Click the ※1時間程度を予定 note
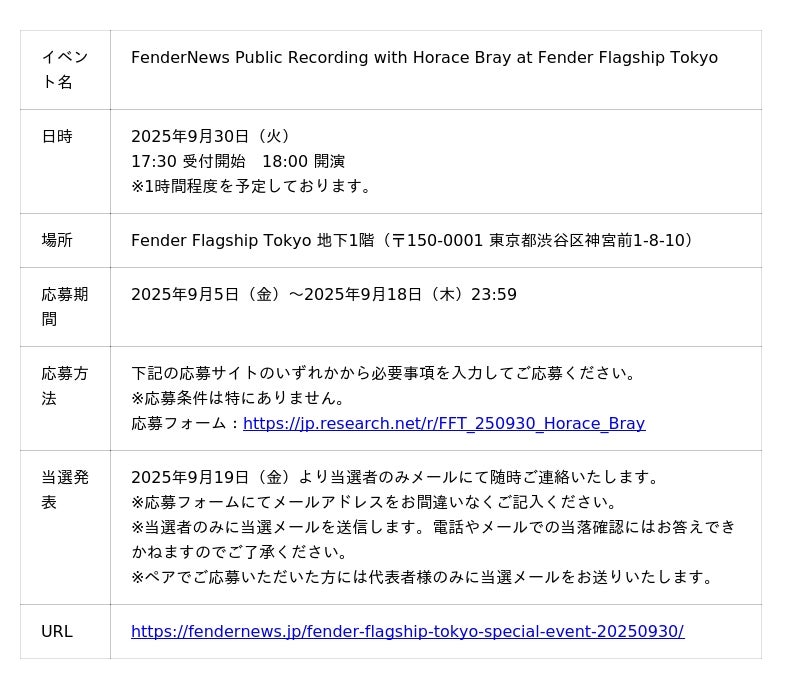Screen dimensions: 800x689 [x=253, y=187]
